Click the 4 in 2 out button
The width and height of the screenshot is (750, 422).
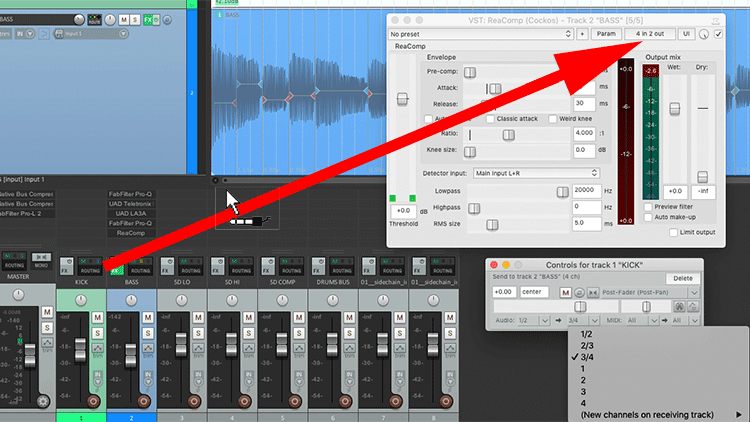650,33
